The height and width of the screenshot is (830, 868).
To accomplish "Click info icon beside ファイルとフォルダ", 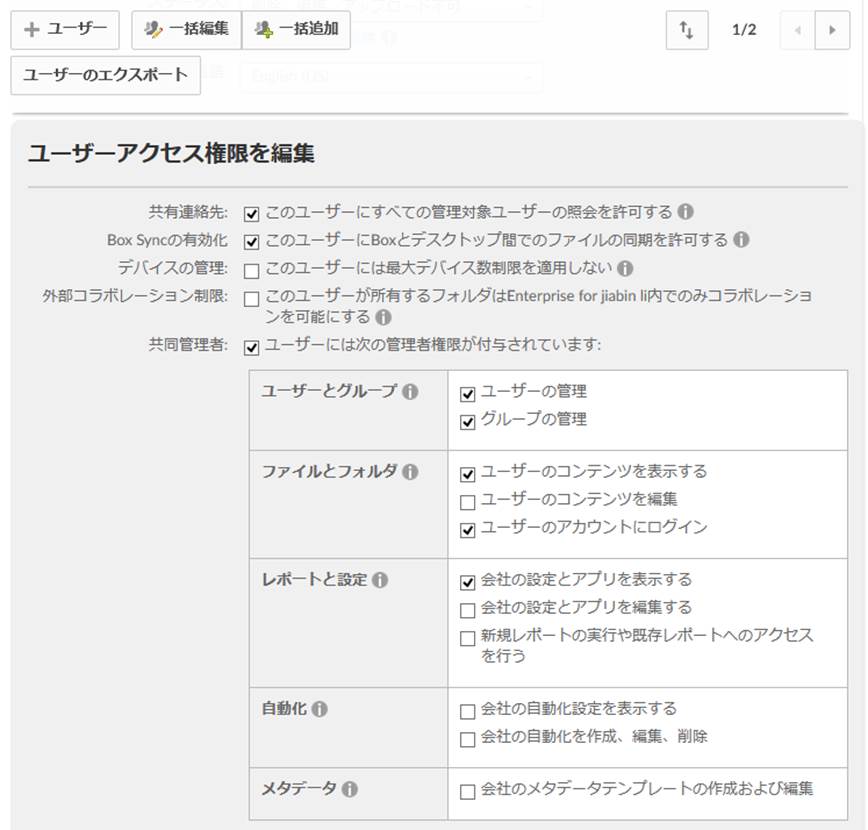I will [410, 472].
